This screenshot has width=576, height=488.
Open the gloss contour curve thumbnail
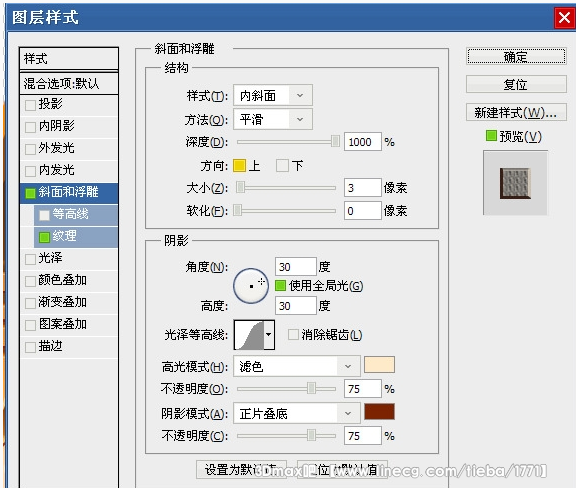click(x=249, y=335)
